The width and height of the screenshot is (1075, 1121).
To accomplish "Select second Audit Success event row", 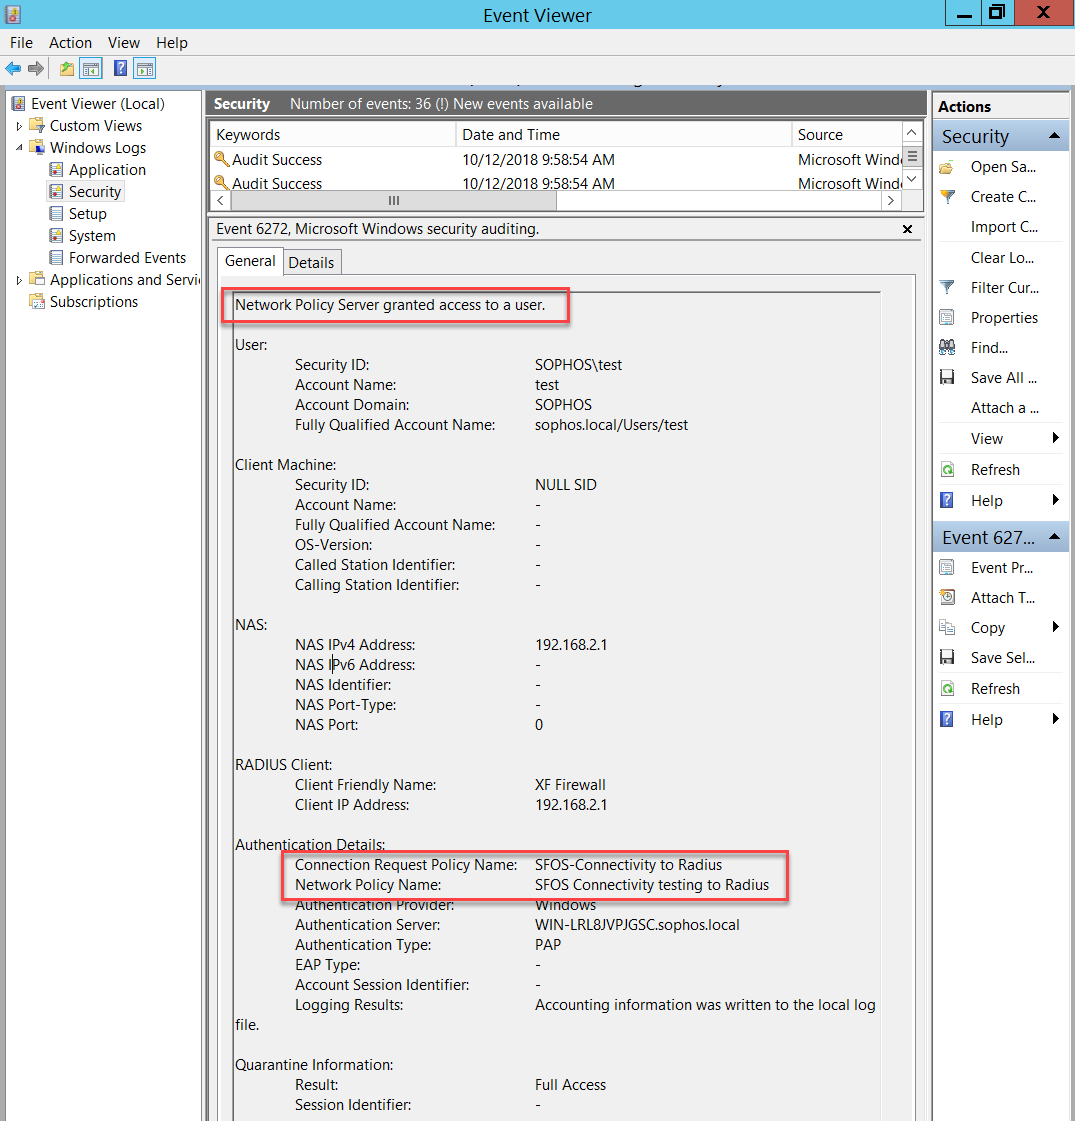I will pyautogui.click(x=557, y=183).
